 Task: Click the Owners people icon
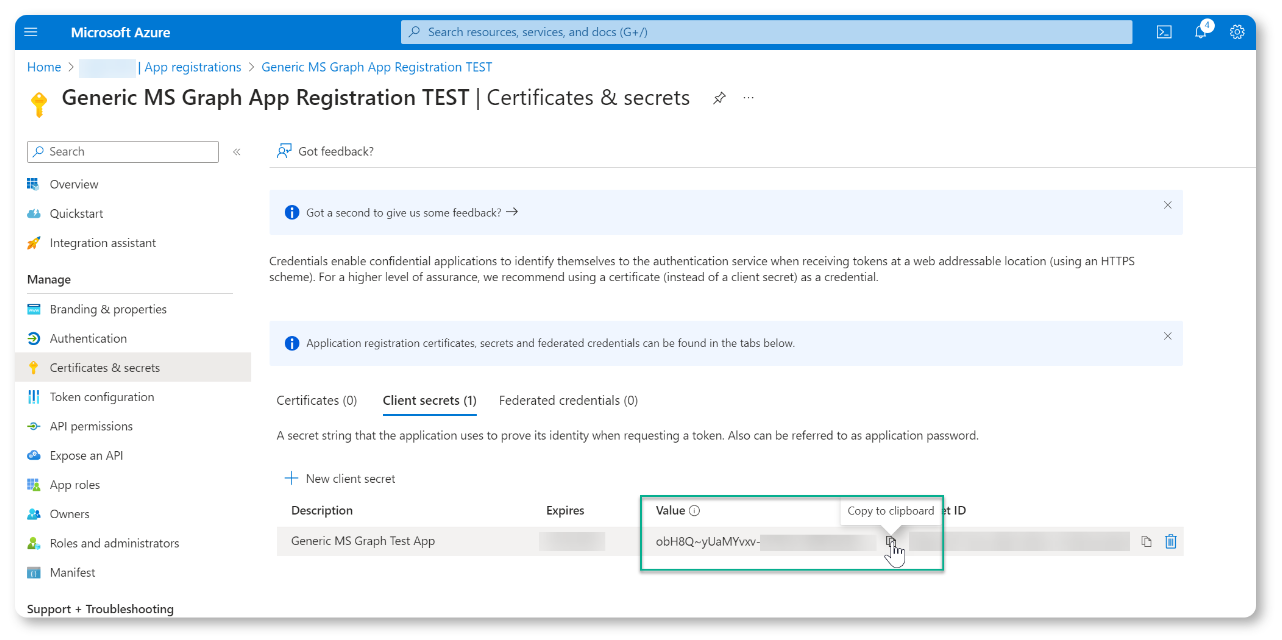[33, 514]
